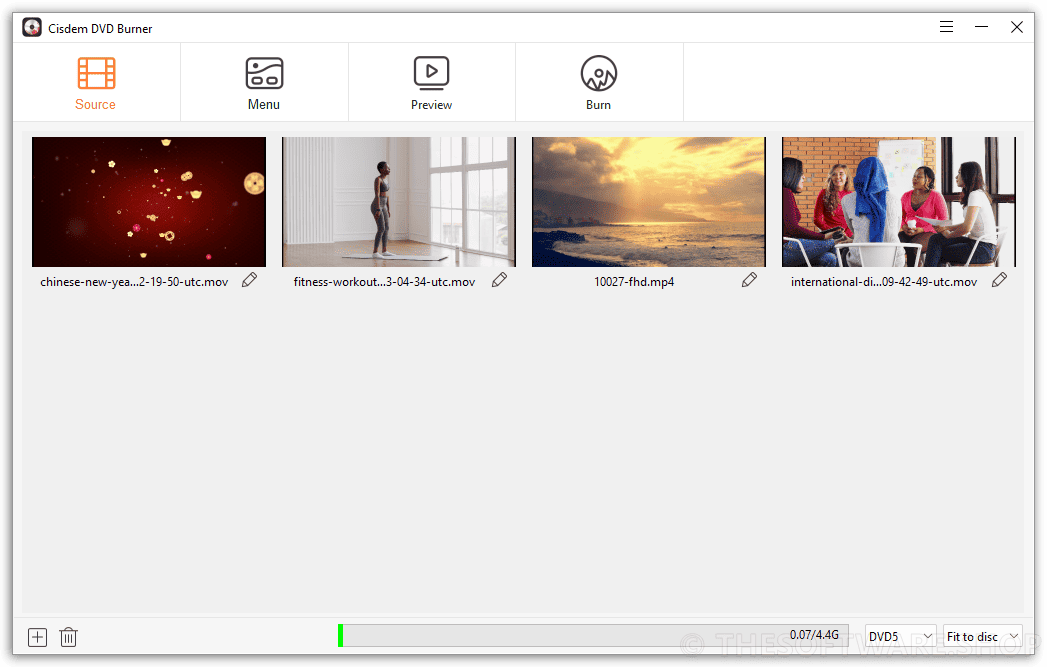Click the 0.07/4.4G capacity readout
The image size is (1047, 667).
[814, 634]
